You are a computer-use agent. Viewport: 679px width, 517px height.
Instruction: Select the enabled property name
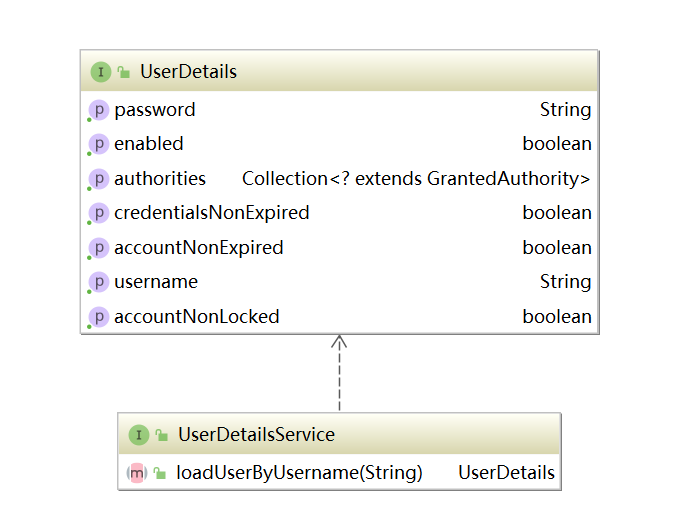pyautogui.click(x=149, y=144)
